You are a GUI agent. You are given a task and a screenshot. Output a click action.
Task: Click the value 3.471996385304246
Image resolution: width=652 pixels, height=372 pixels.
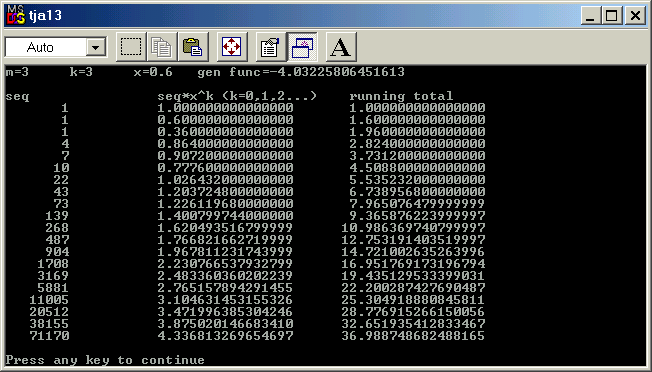(x=225, y=312)
